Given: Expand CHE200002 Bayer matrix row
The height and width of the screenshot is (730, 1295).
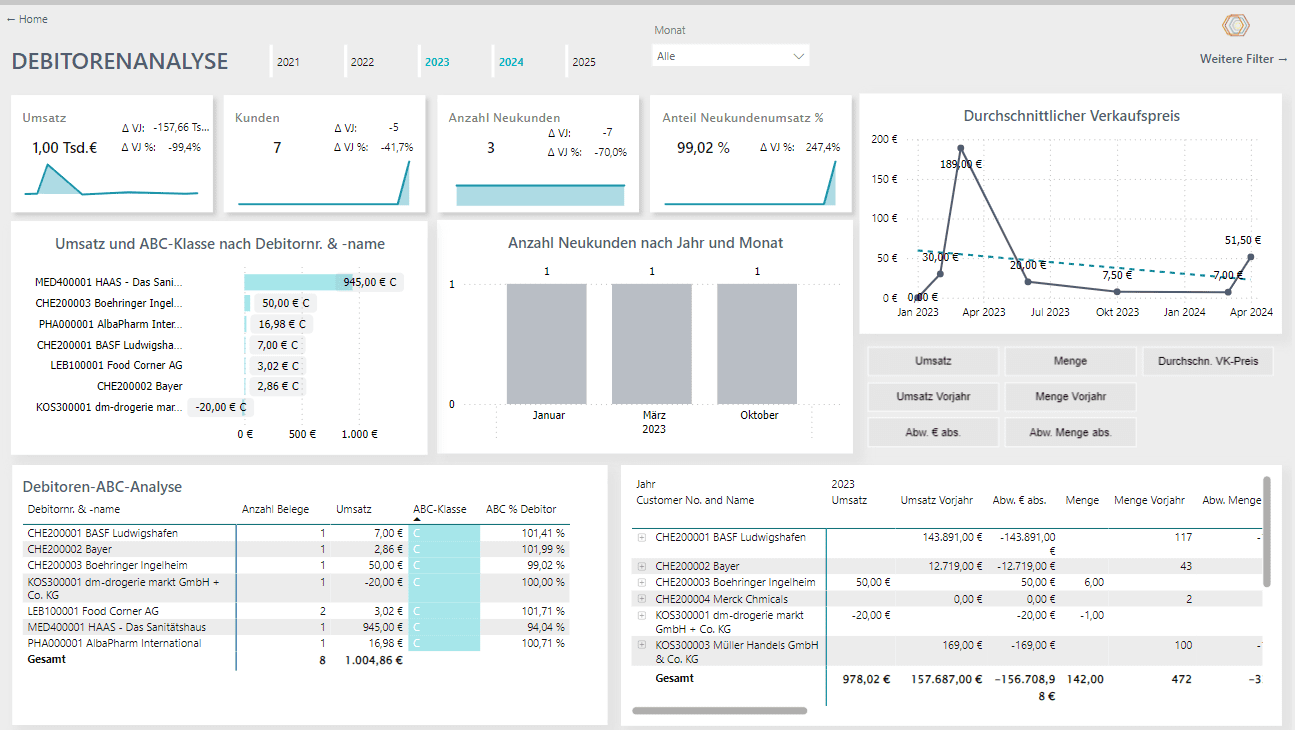Looking at the screenshot, I should [641, 566].
